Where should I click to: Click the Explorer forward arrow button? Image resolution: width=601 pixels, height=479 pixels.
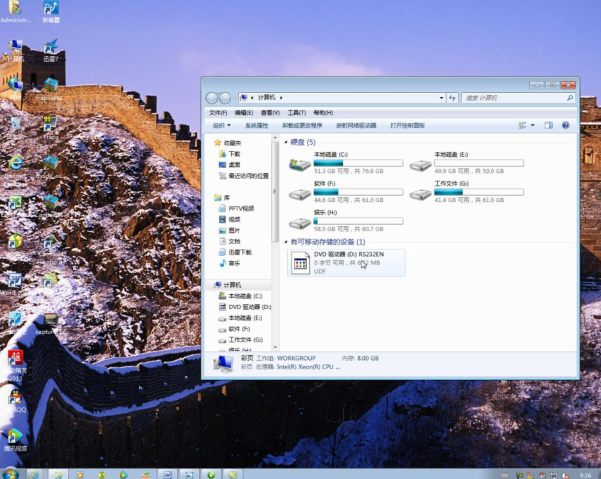(x=225, y=98)
